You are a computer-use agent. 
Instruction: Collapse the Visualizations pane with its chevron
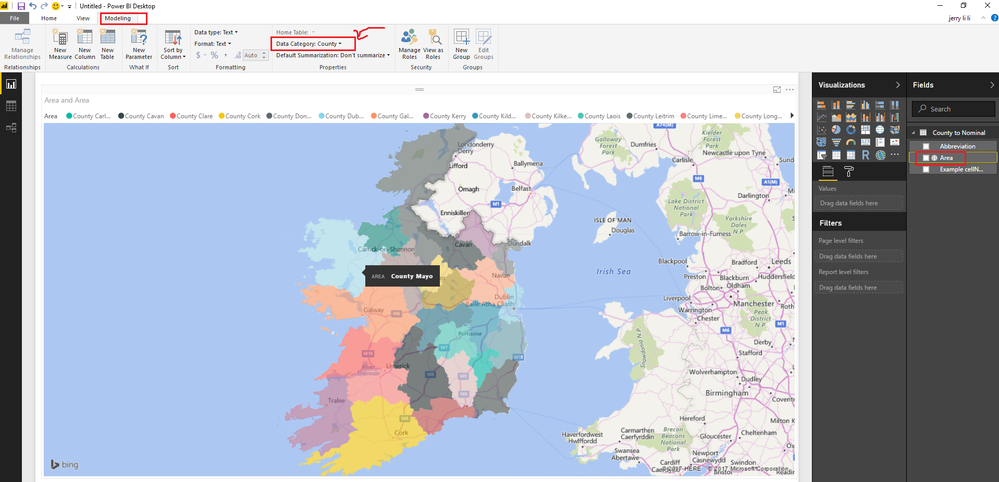coord(898,85)
